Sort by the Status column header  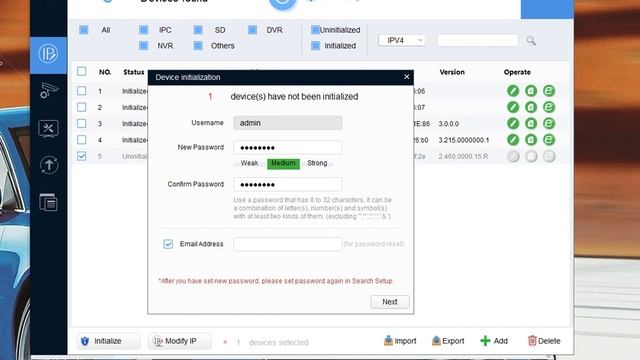click(134, 72)
